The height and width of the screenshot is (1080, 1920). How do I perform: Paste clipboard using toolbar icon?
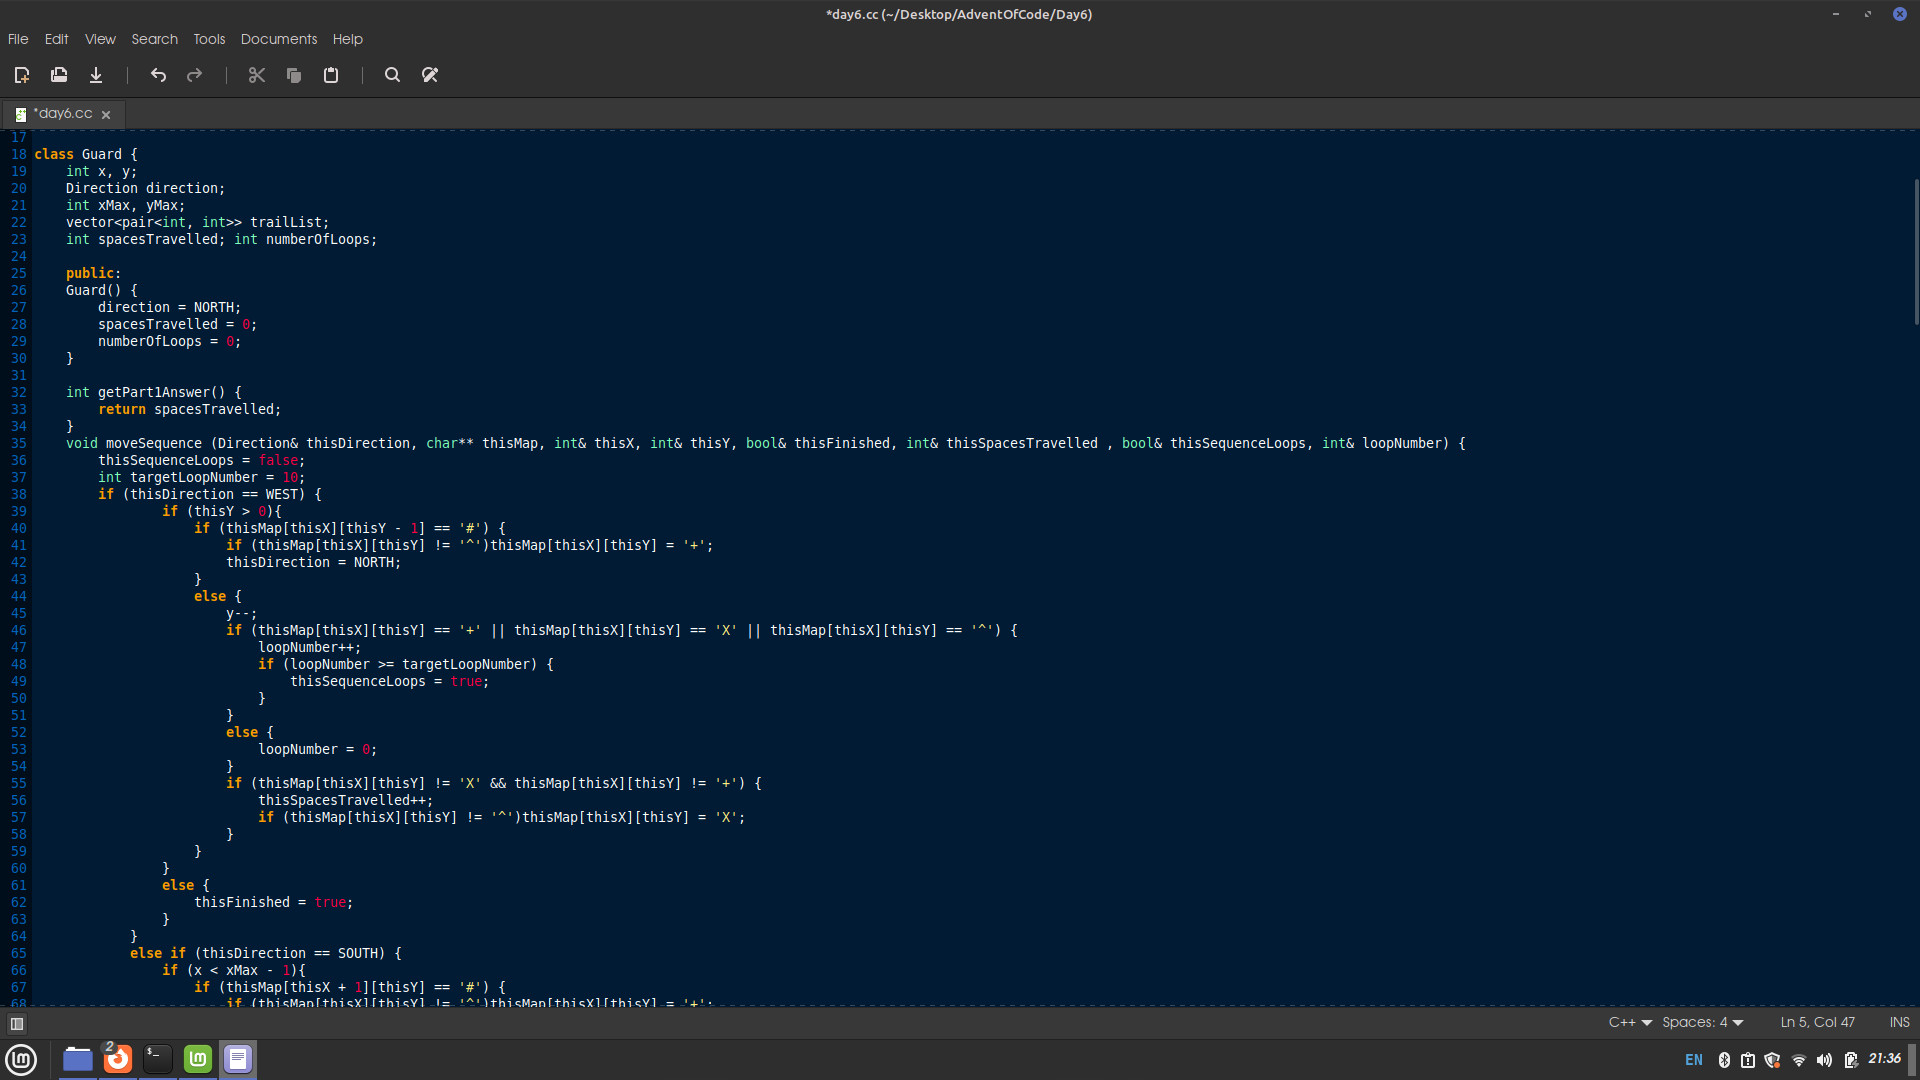pos(331,75)
